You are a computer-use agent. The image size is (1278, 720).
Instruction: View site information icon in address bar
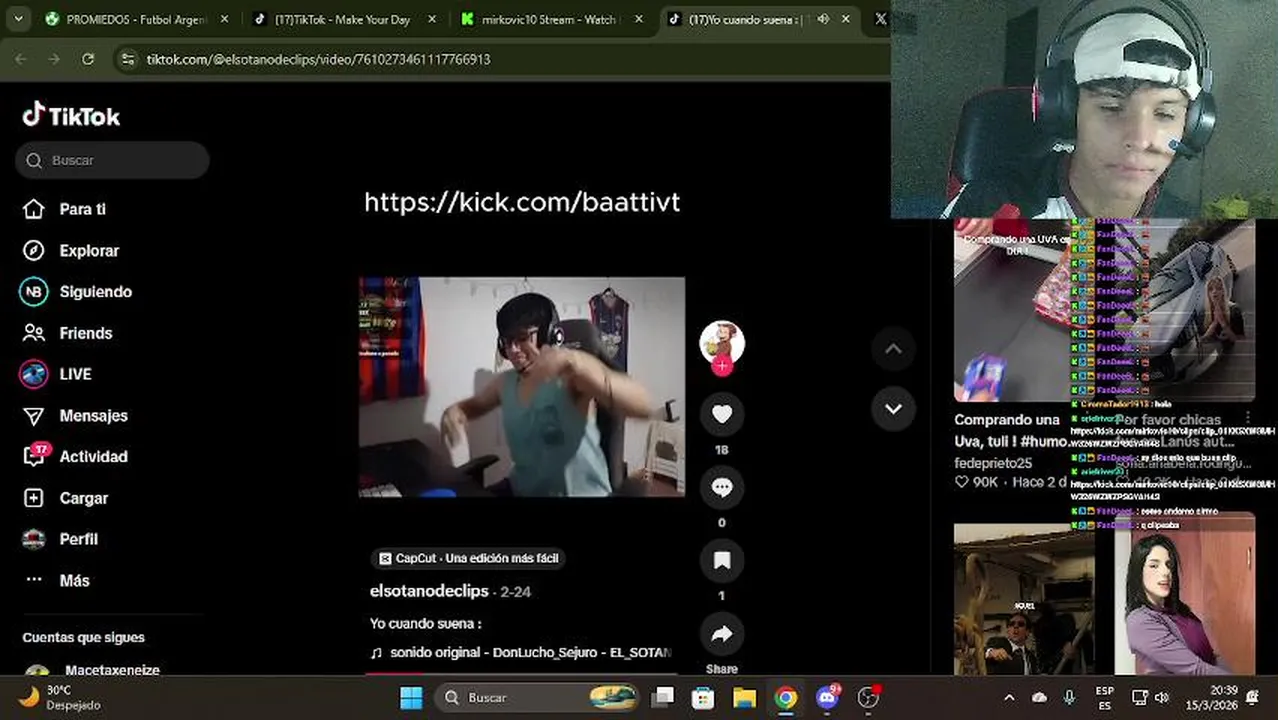tap(127, 59)
